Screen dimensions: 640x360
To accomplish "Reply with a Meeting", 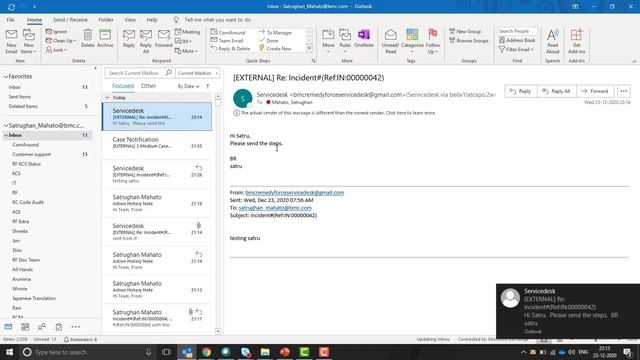I will [x=187, y=31].
